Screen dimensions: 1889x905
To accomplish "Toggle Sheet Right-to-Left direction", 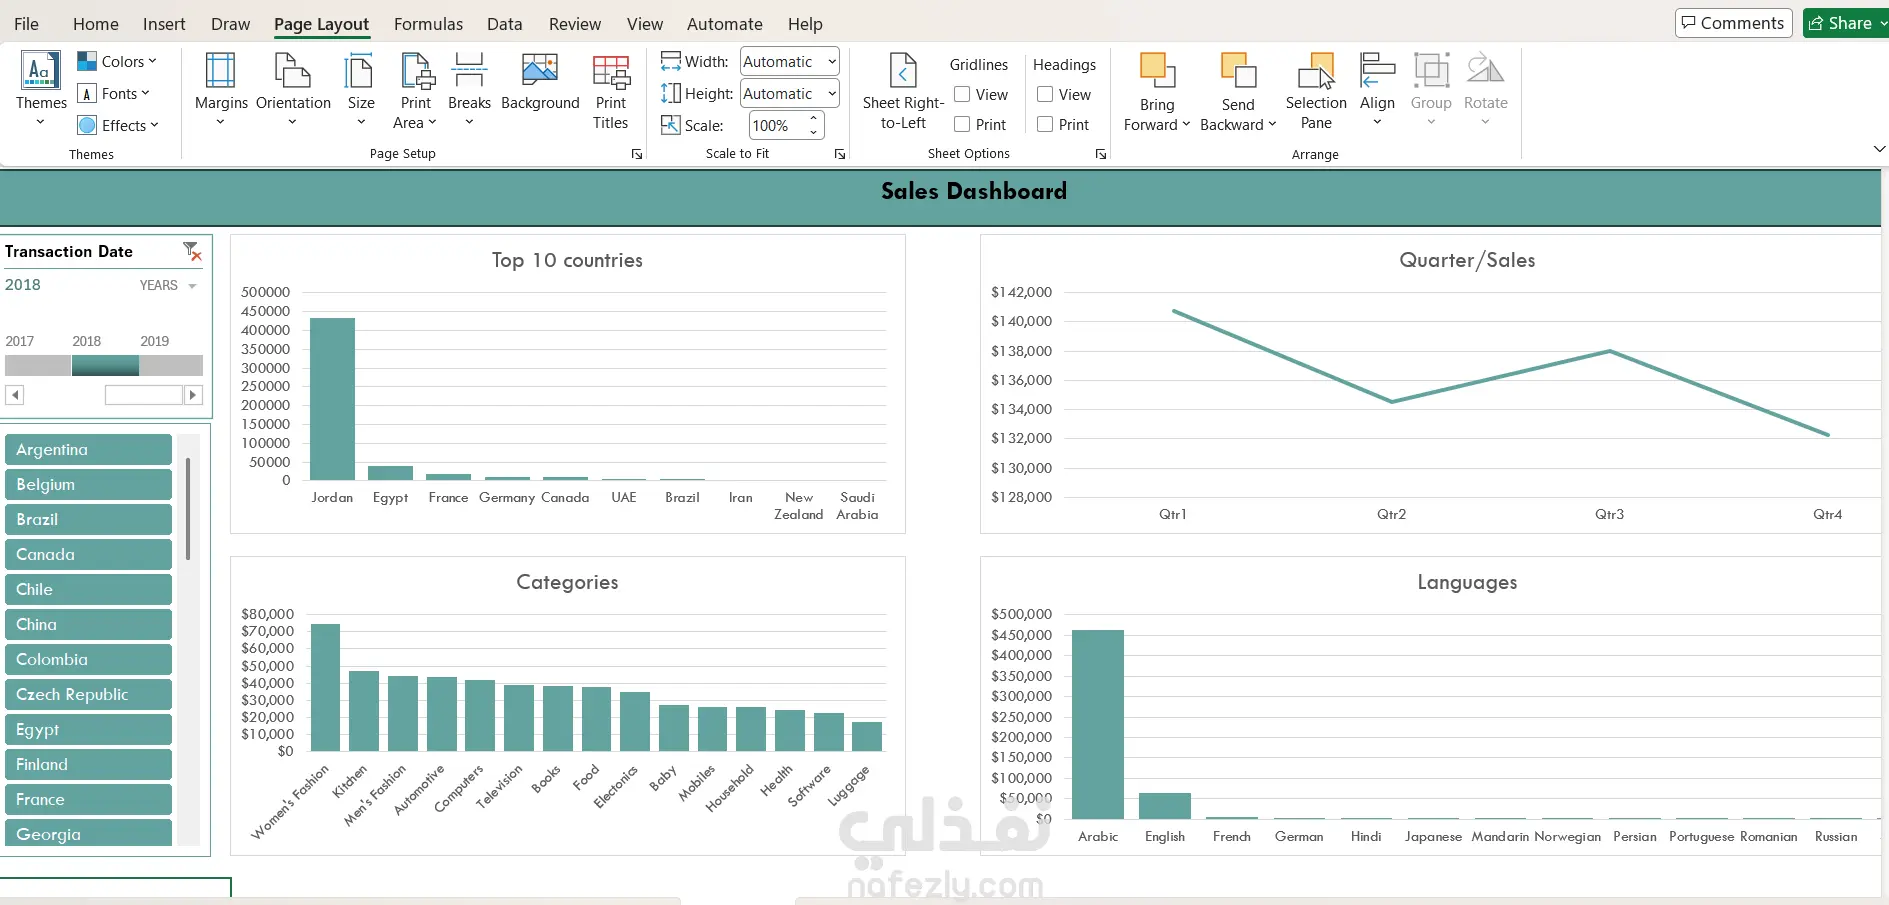I will [903, 90].
